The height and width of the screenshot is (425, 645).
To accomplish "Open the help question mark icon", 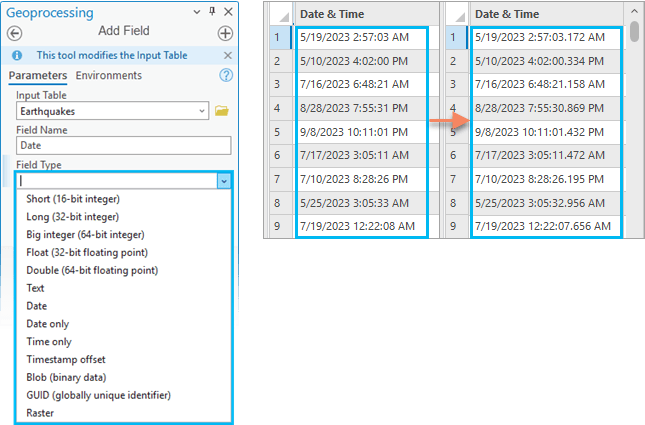I will point(226,75).
